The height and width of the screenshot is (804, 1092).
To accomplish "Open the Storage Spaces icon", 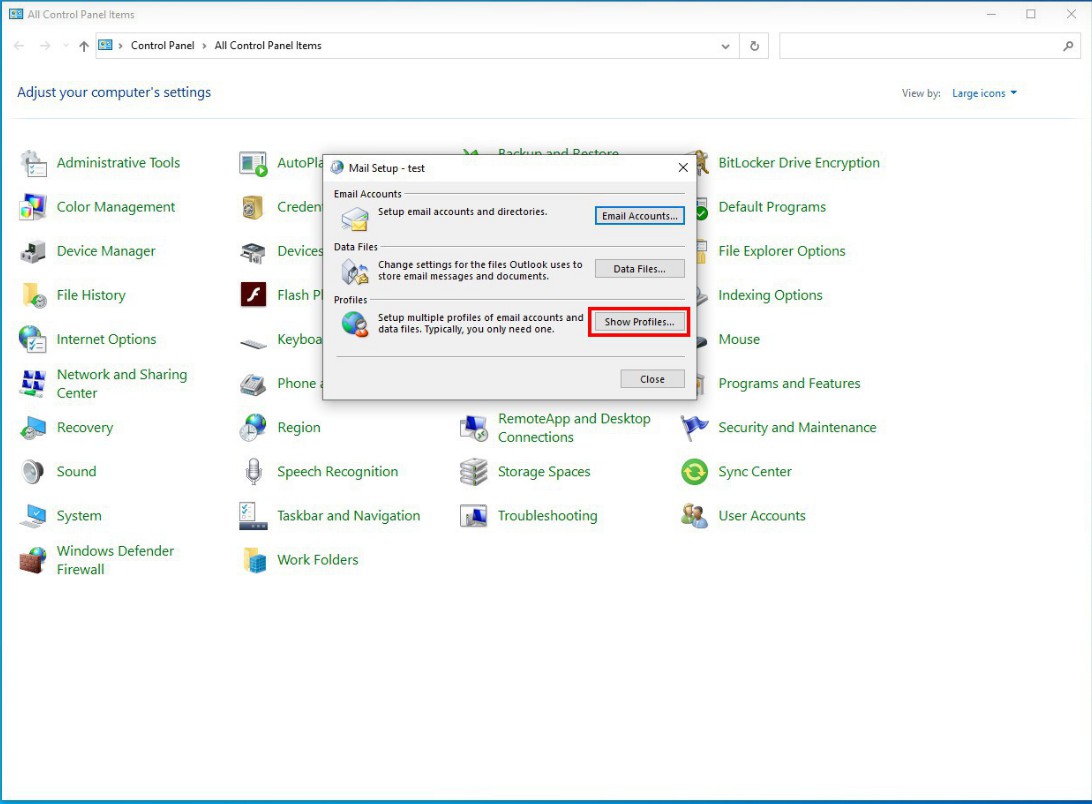I will point(474,472).
